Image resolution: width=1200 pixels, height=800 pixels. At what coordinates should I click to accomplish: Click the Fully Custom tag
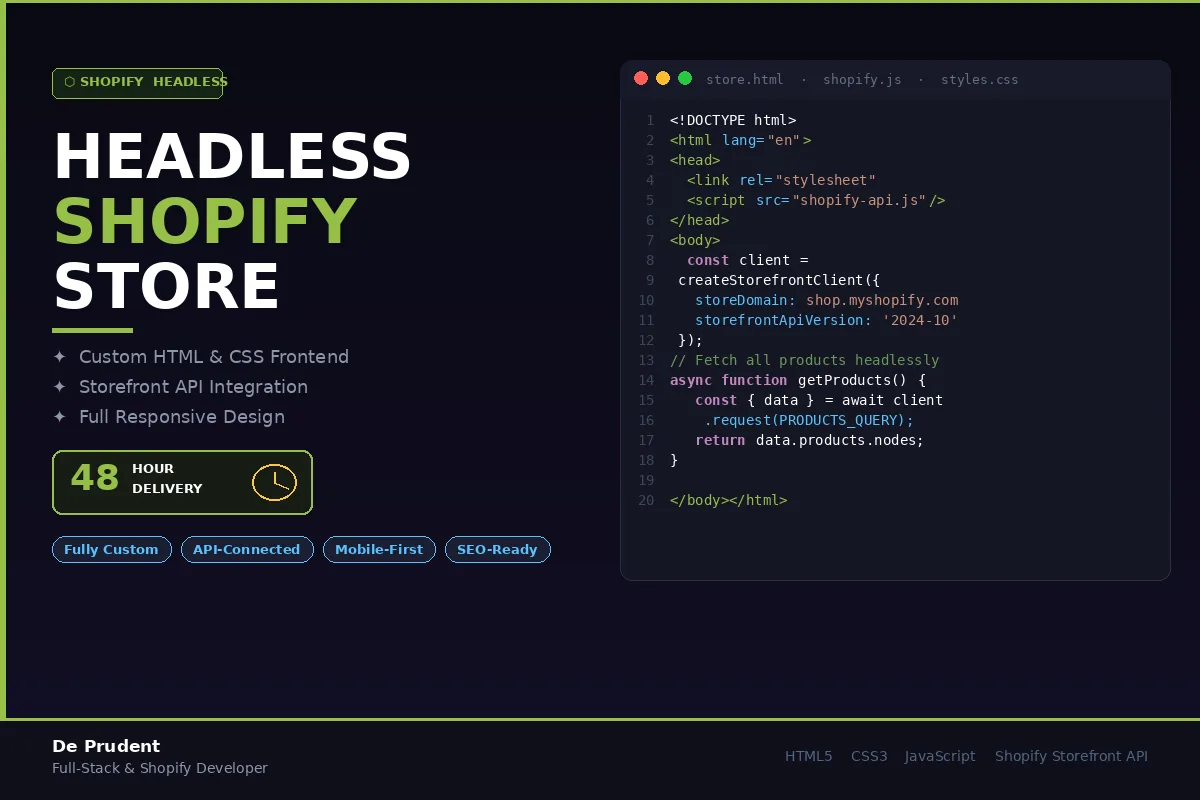pos(112,549)
